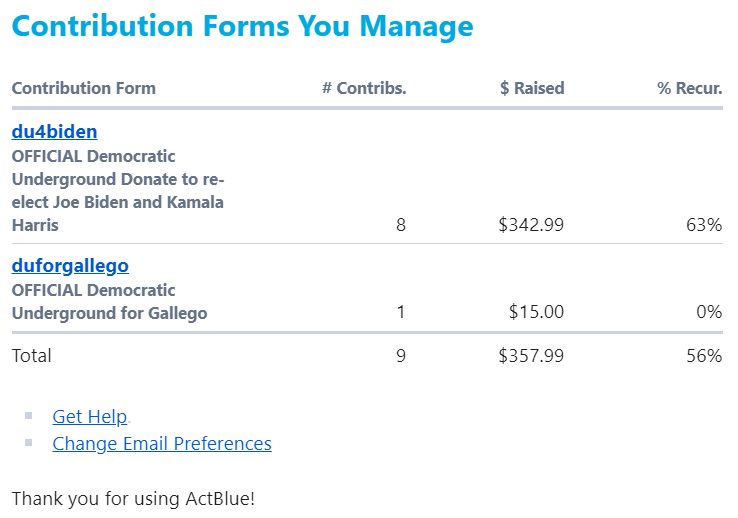Click the Thank you for using ActBlue text
This screenshot has width=738, height=518.
(x=133, y=498)
